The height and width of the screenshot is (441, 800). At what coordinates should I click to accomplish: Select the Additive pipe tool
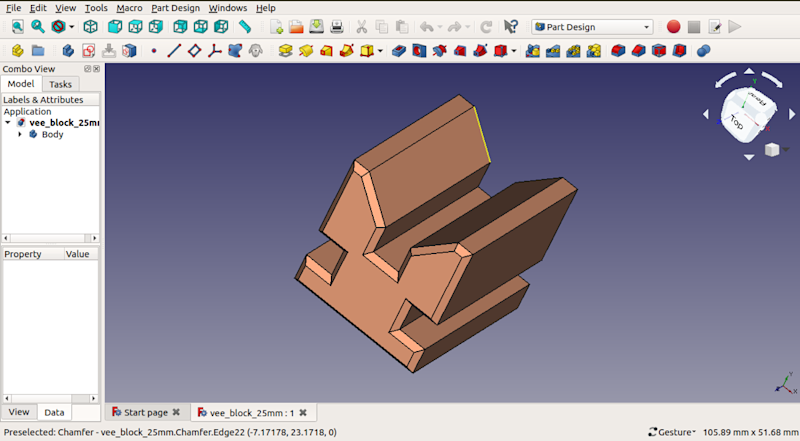(x=346, y=51)
